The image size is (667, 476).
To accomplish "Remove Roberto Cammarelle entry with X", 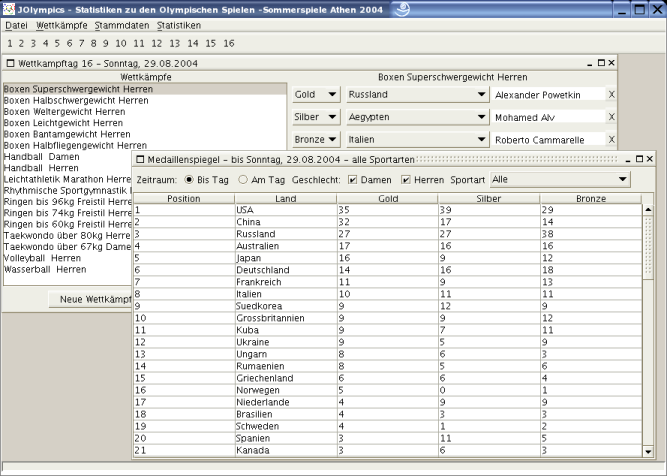I will pyautogui.click(x=611, y=140).
